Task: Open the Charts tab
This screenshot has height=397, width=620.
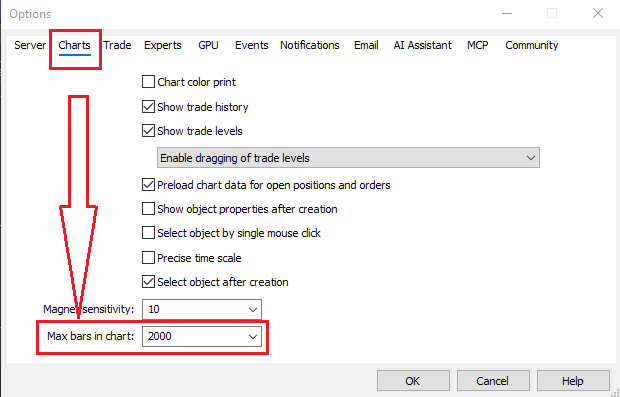Action: tap(74, 45)
